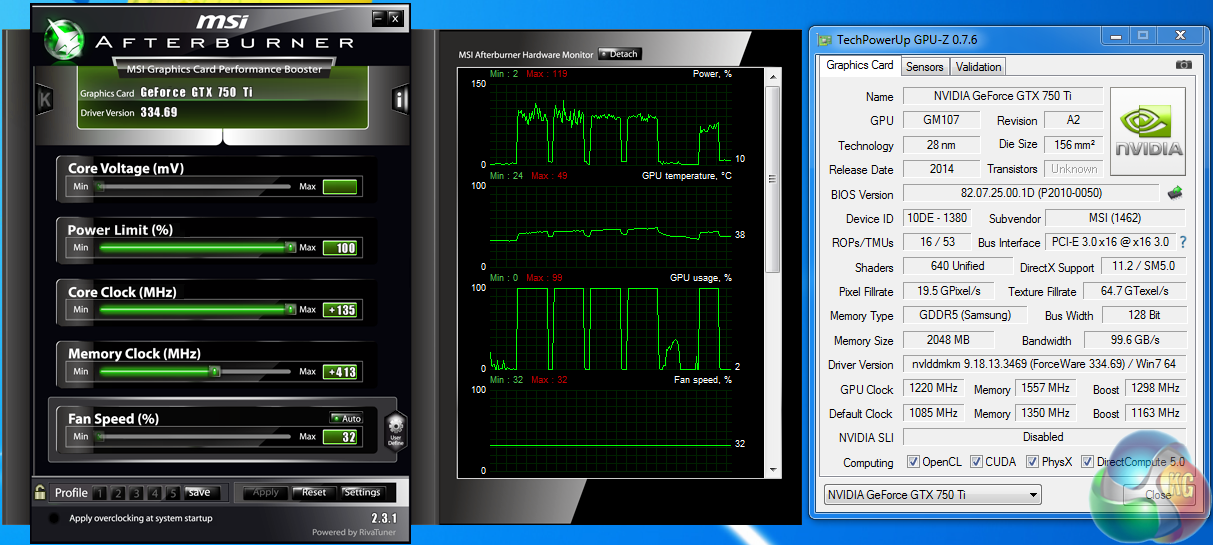Click the Fan speed % graph

click(610, 429)
